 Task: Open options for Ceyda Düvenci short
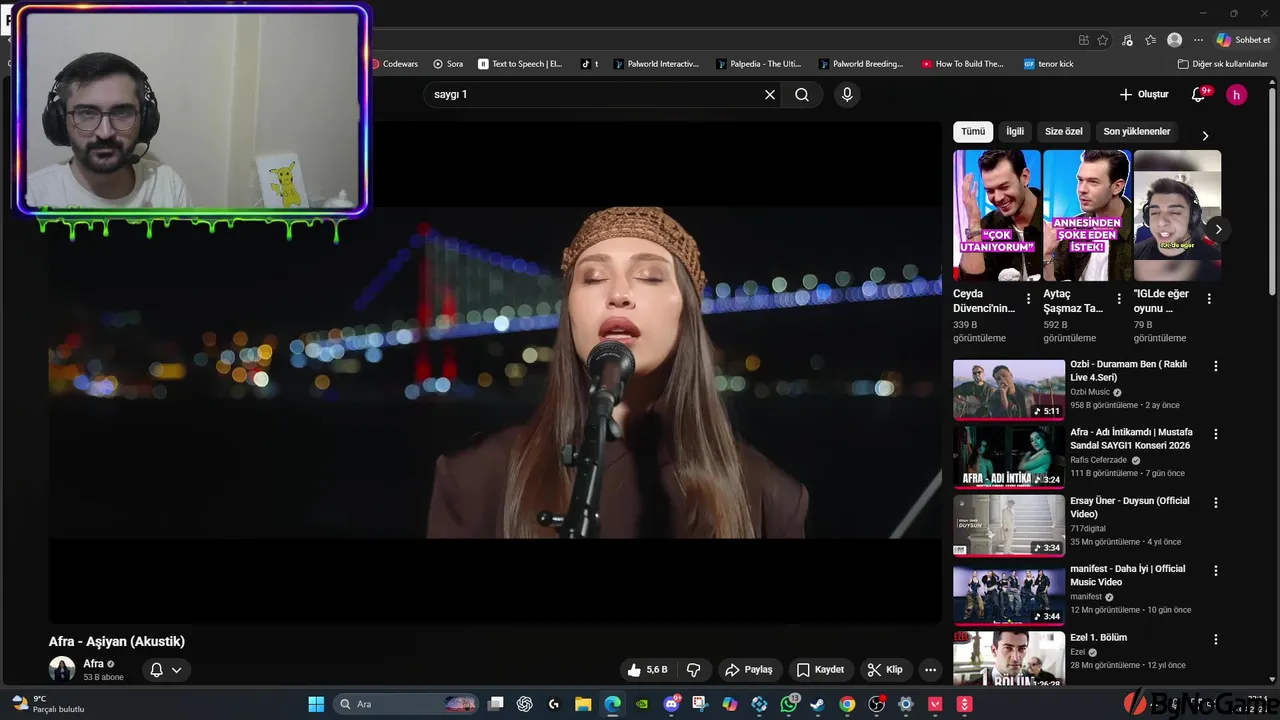(x=1028, y=299)
